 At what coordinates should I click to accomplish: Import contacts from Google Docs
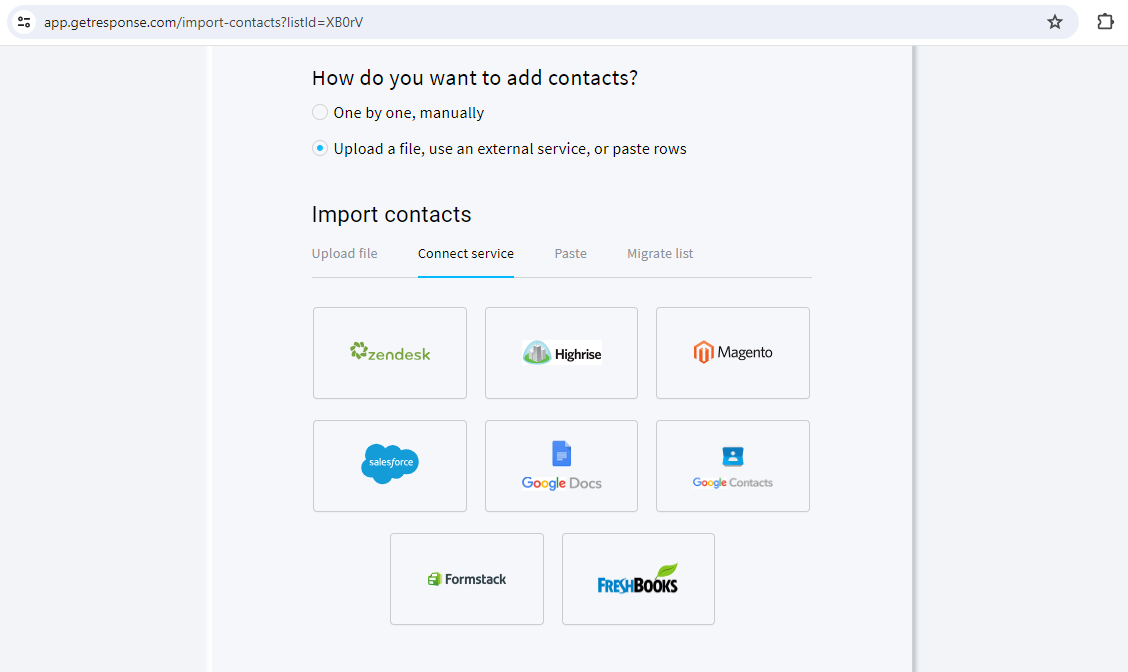coord(561,465)
